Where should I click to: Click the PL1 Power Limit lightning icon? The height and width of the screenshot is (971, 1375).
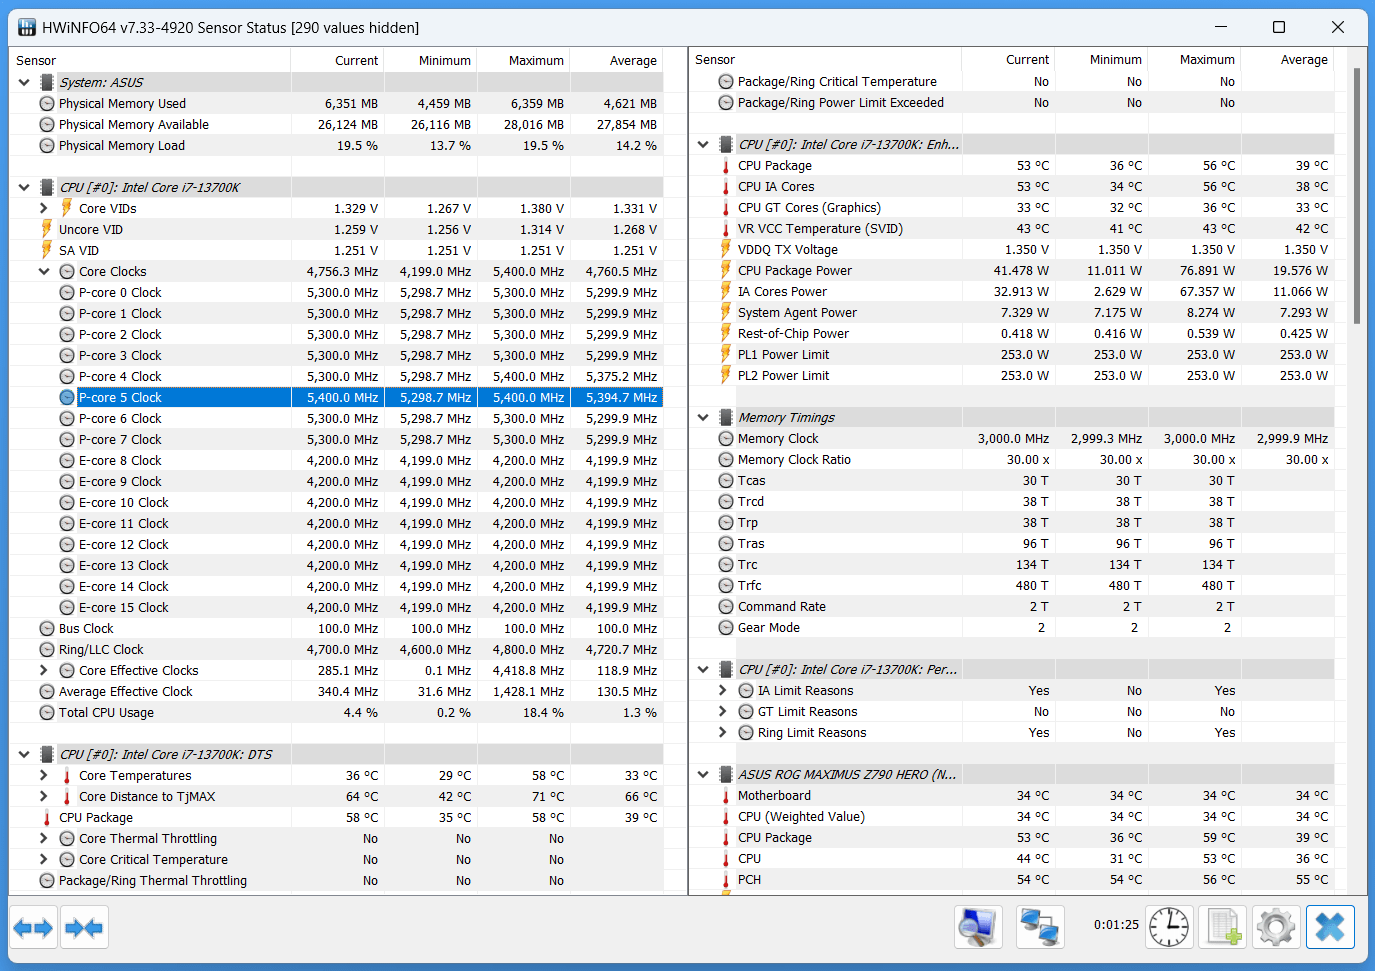(726, 354)
